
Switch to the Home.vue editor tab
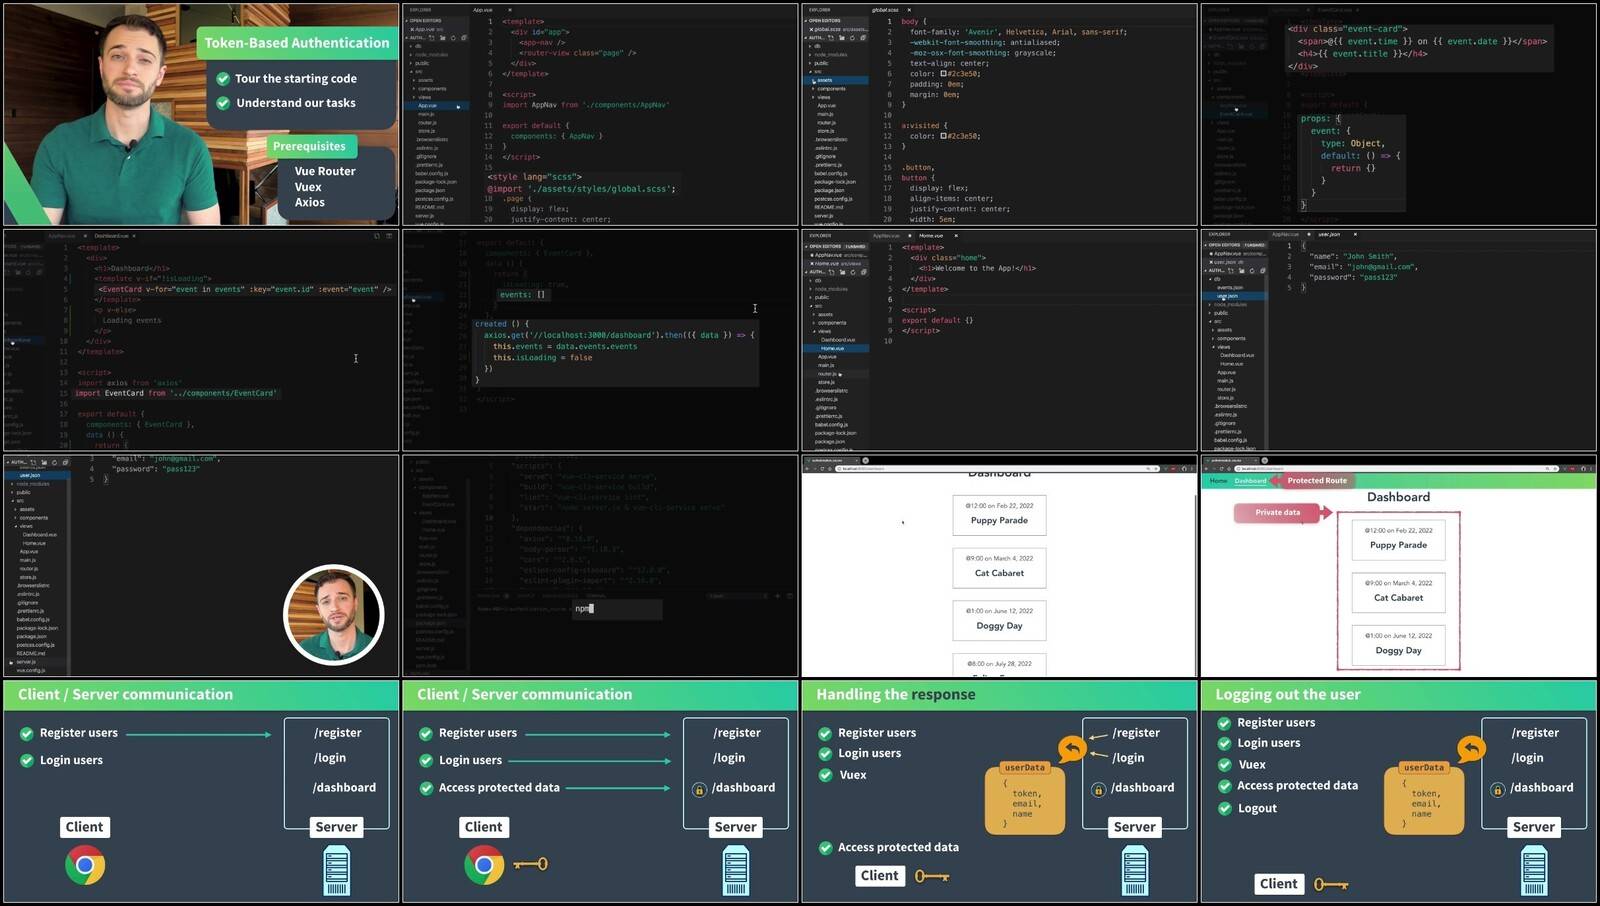point(930,236)
